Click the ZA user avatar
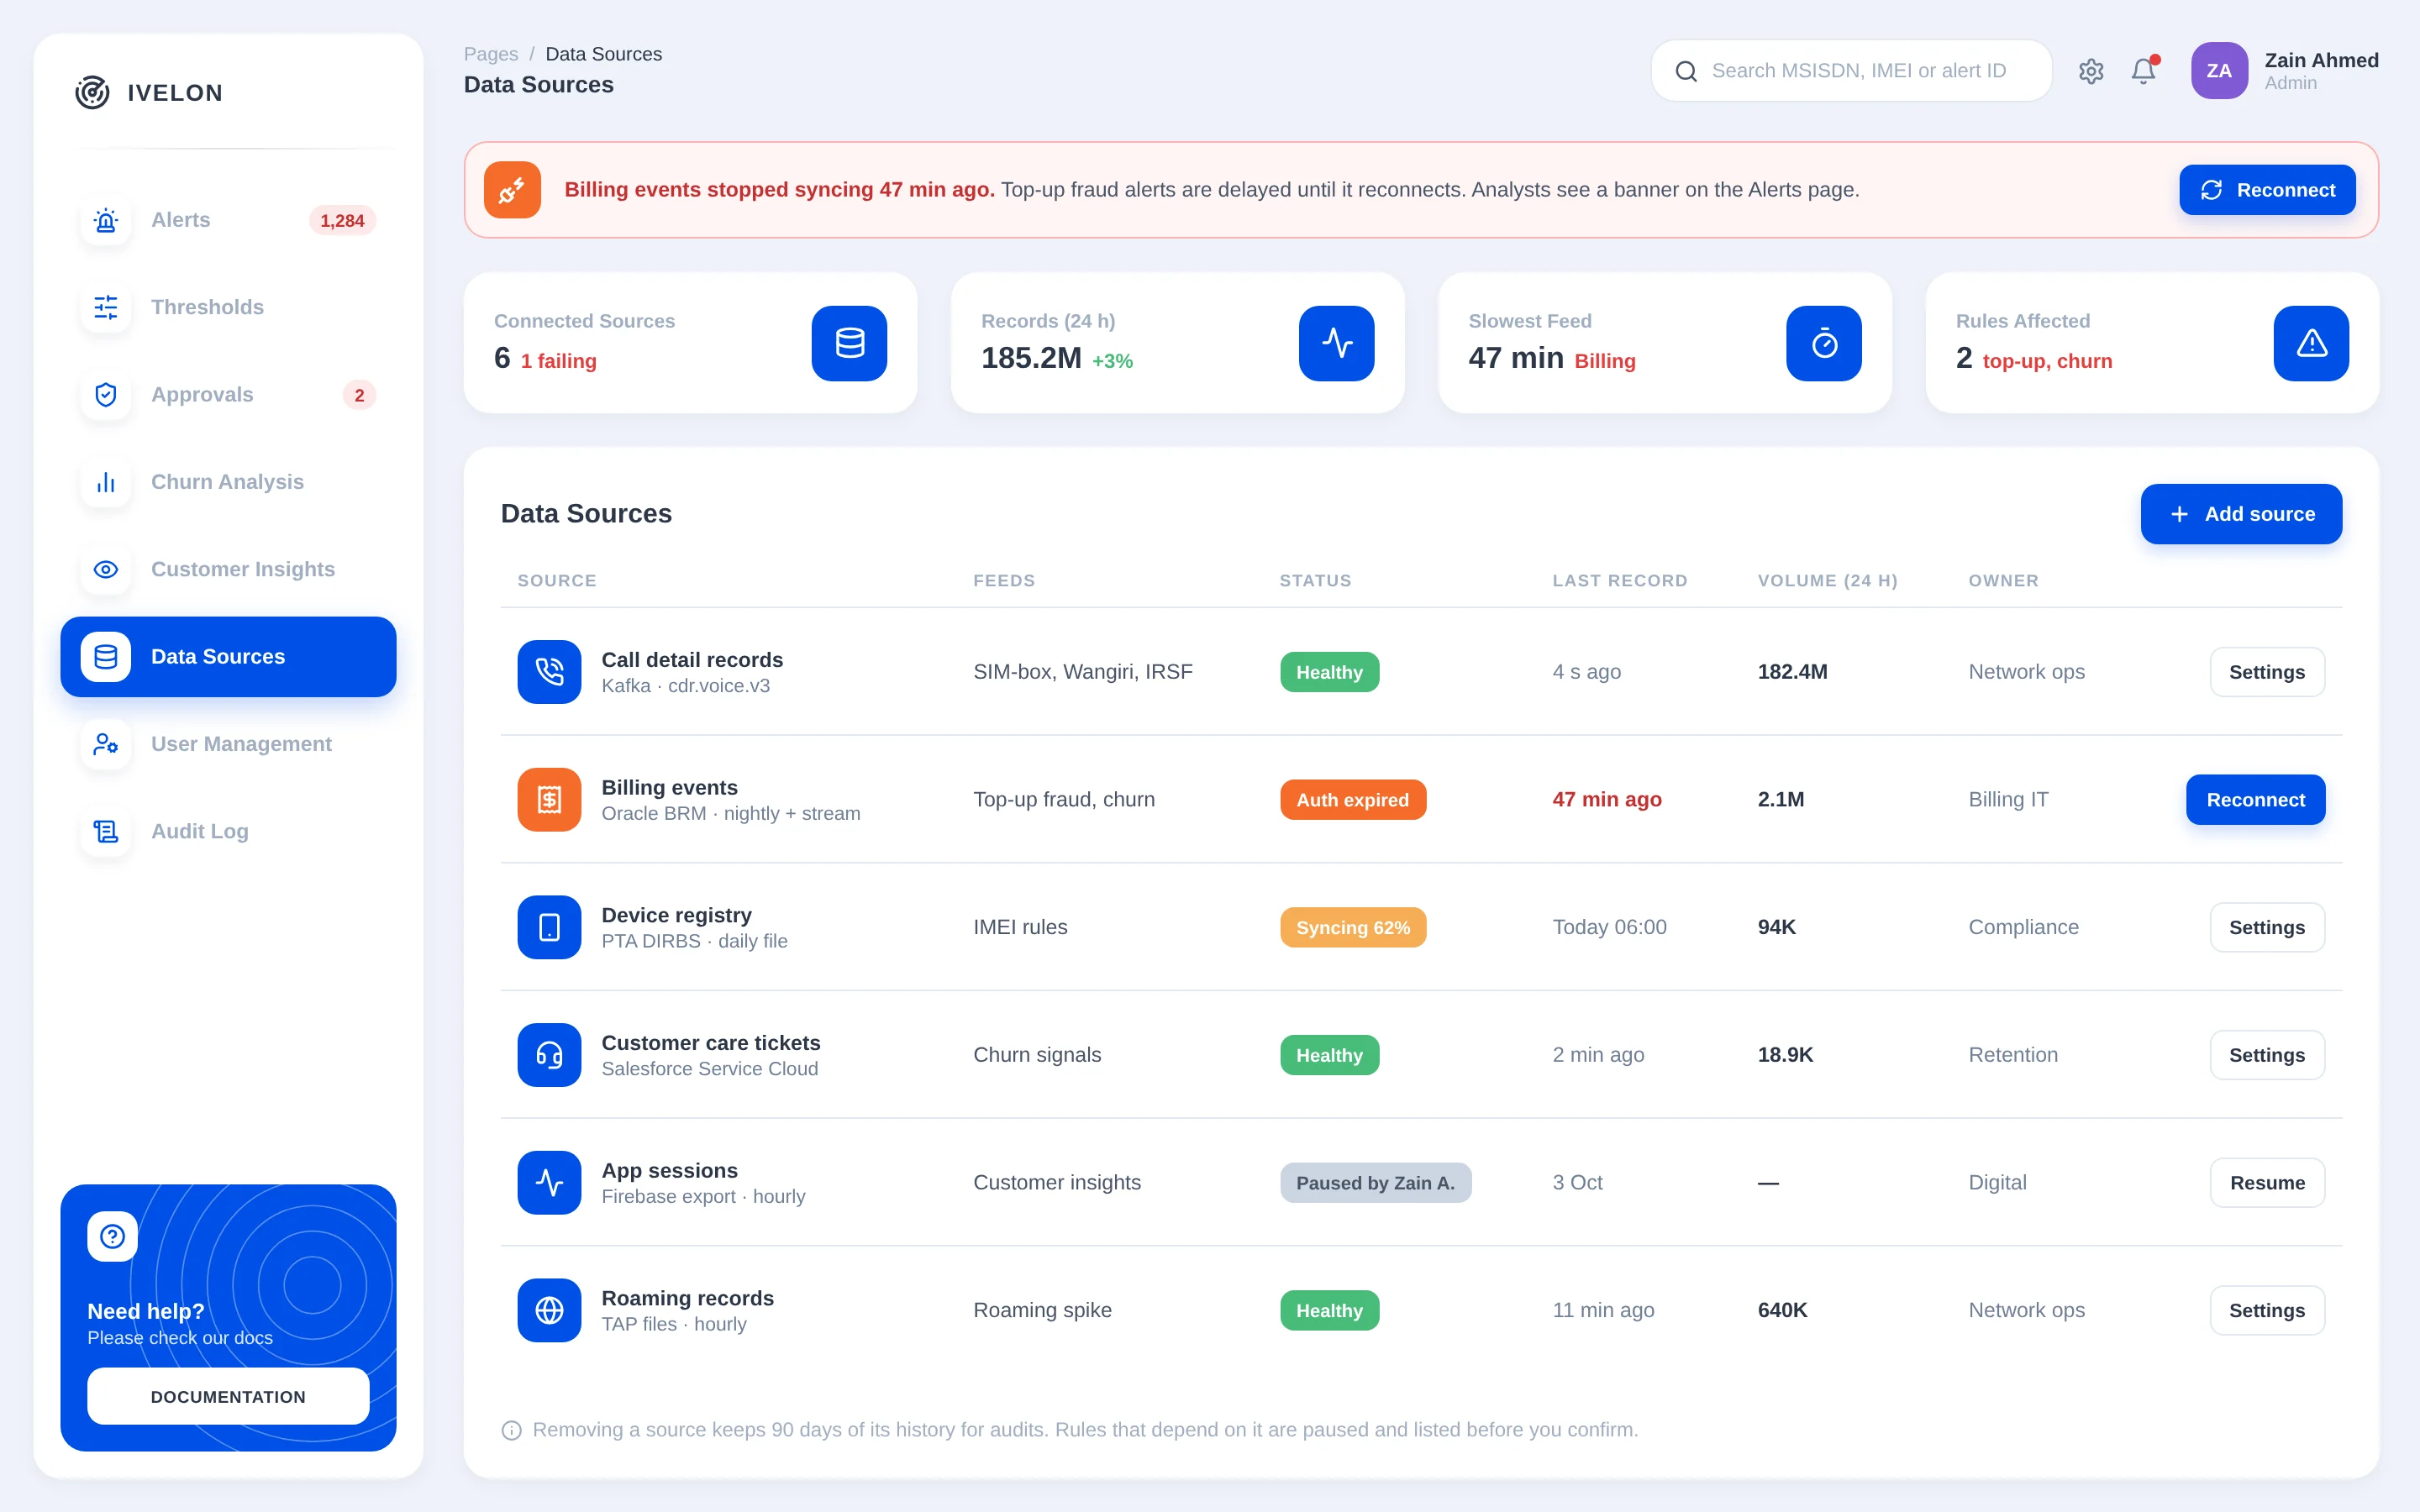Image resolution: width=2420 pixels, height=1512 pixels. (2219, 71)
